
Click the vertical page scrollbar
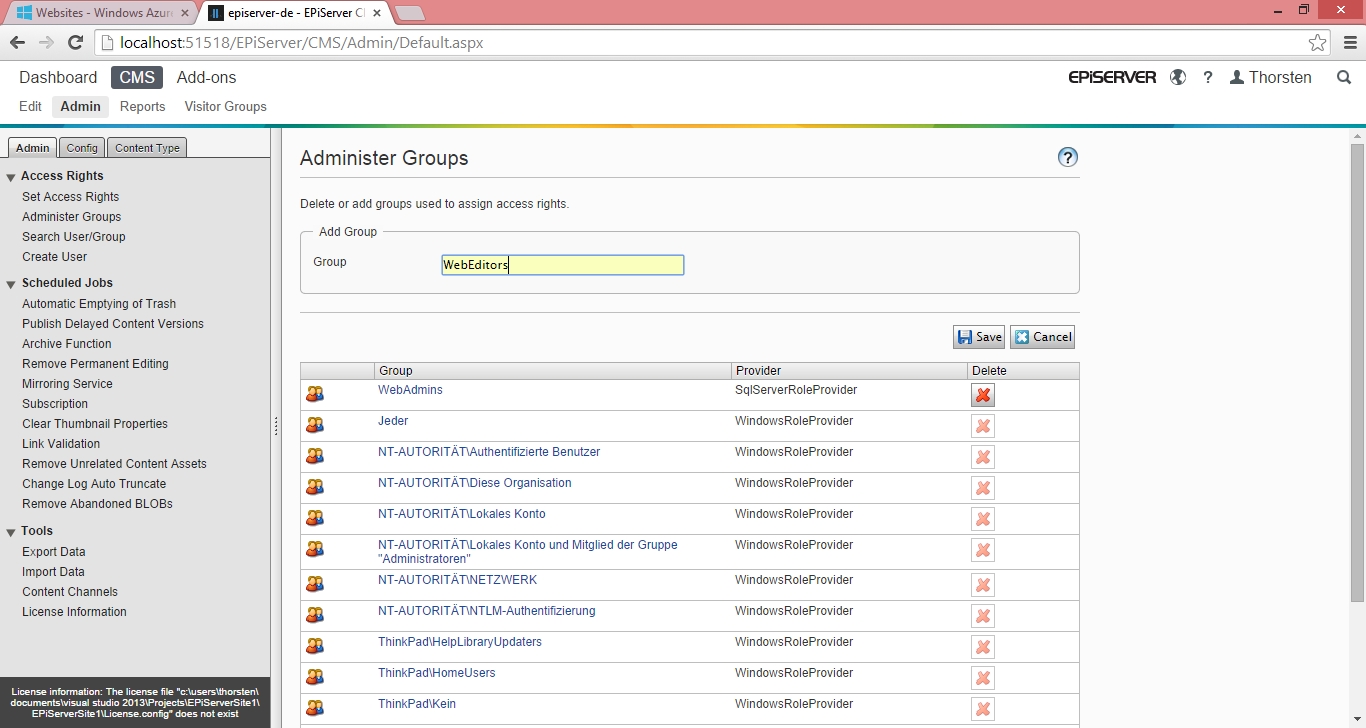pos(1357,372)
